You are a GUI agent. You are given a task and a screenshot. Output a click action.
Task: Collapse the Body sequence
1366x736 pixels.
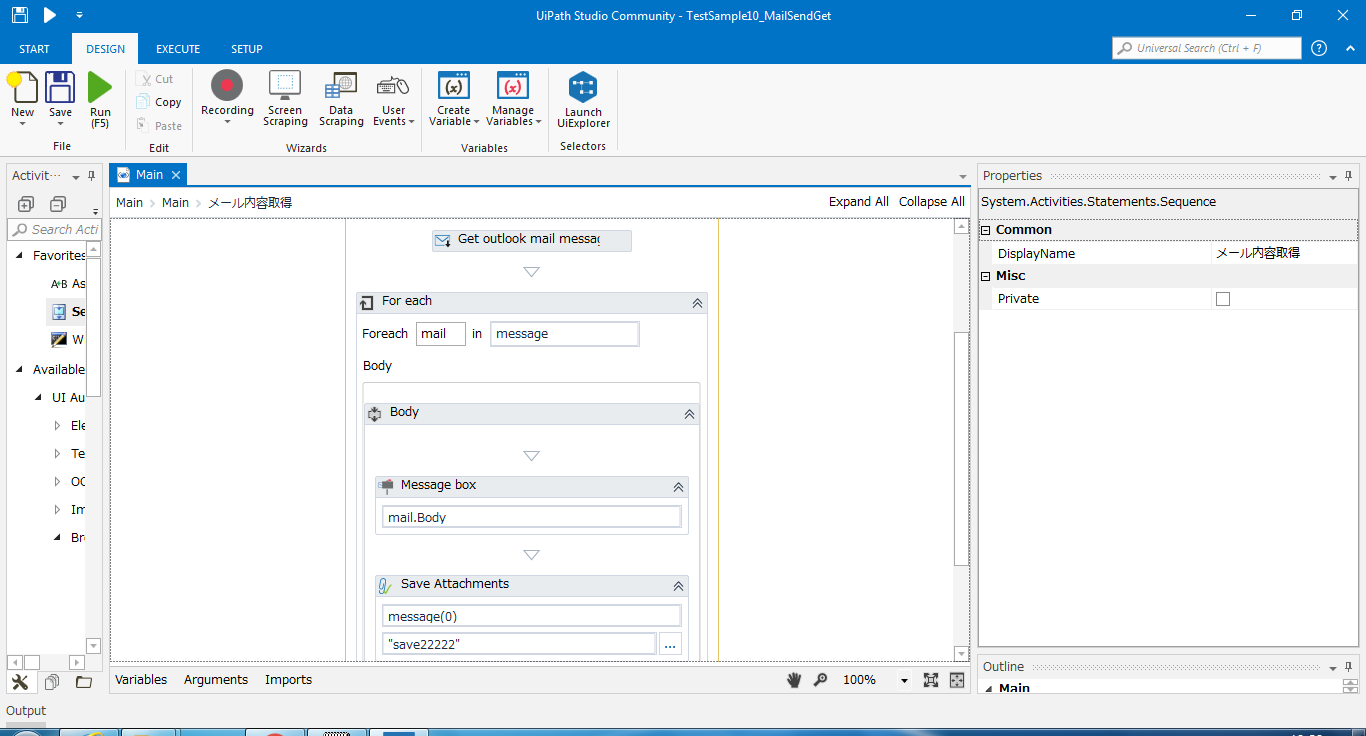point(689,413)
